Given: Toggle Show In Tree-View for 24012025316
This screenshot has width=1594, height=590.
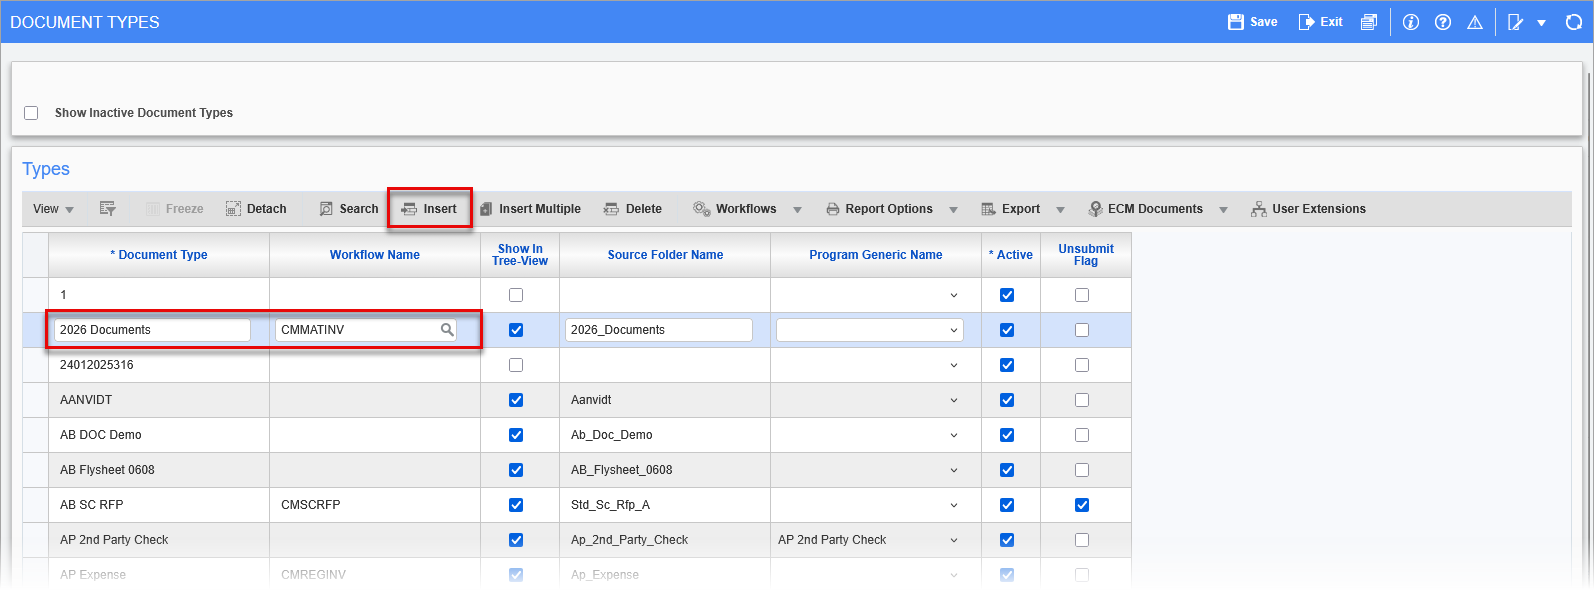Looking at the screenshot, I should pos(516,365).
